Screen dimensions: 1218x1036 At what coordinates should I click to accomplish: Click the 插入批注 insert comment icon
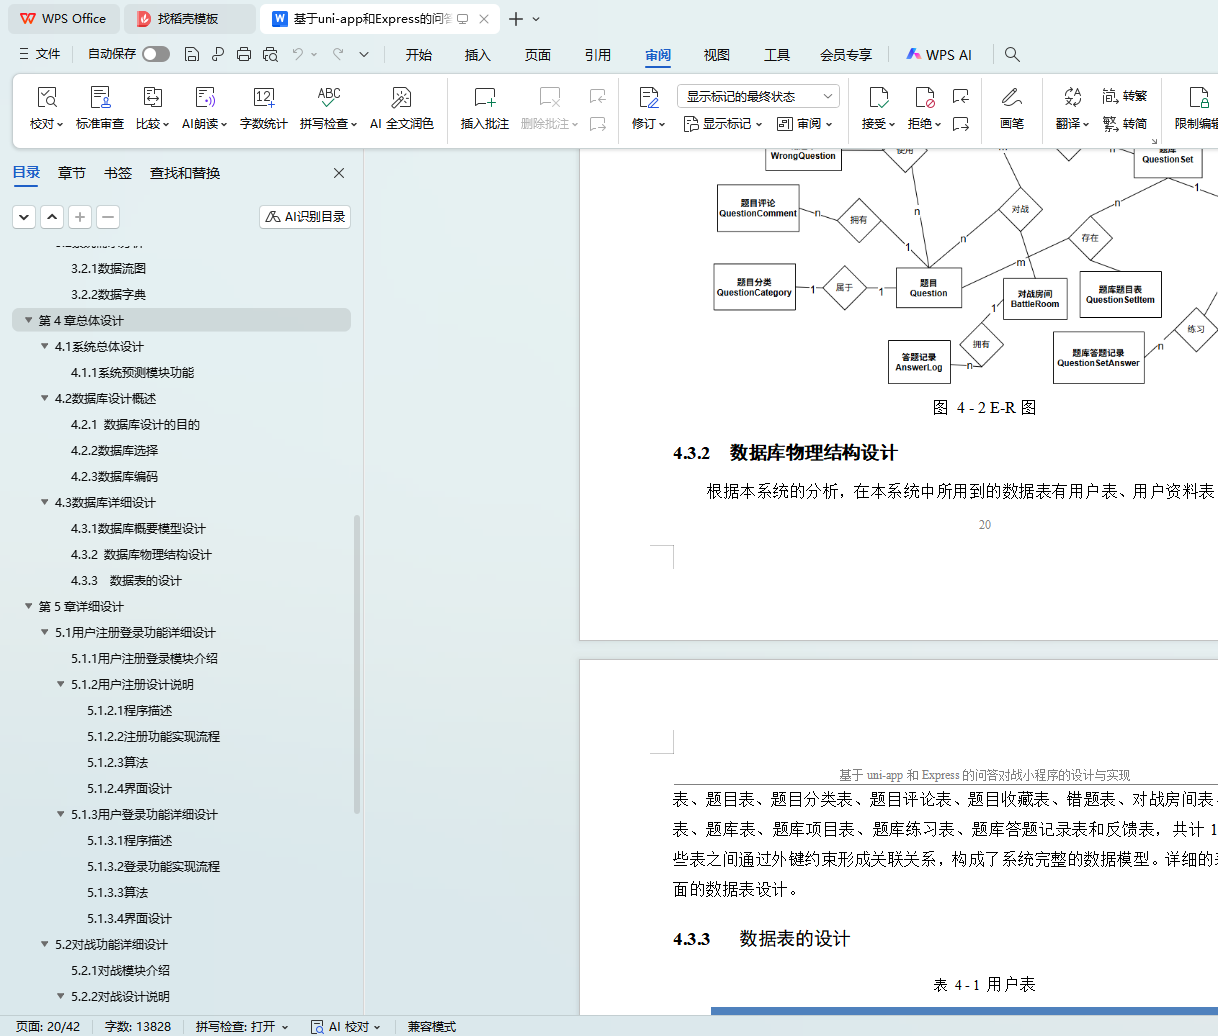pyautogui.click(x=484, y=98)
